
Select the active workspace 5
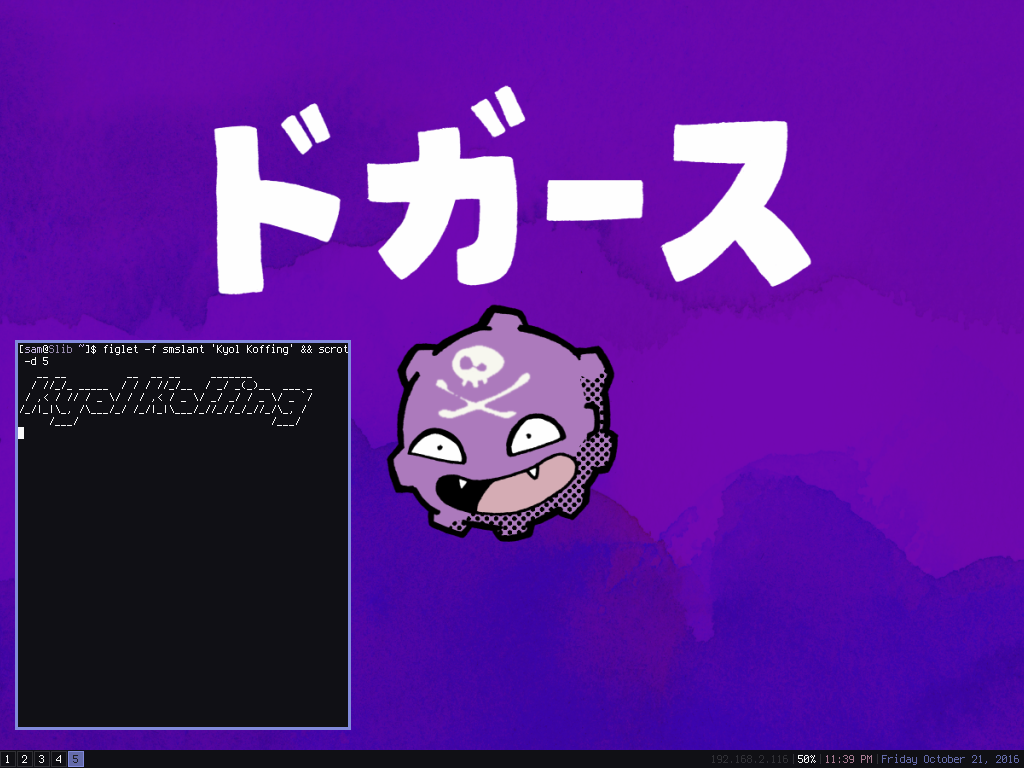pos(76,759)
